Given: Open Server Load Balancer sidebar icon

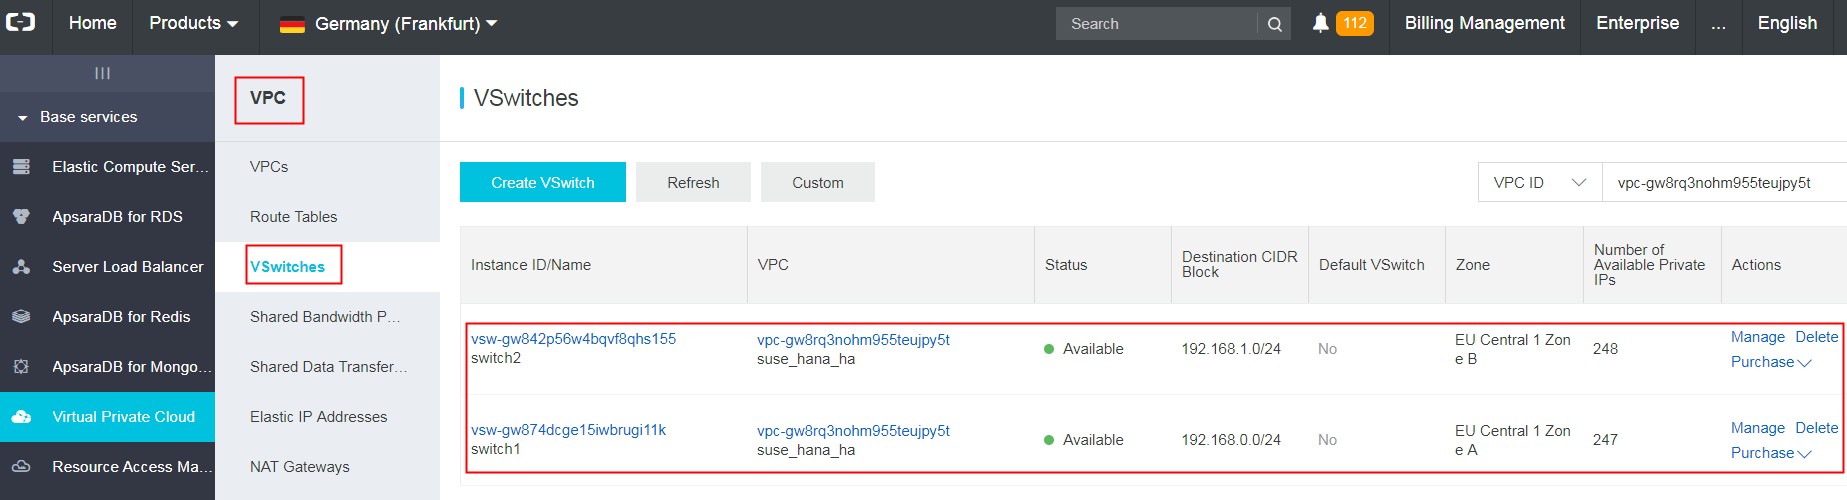Looking at the screenshot, I should coord(21,267).
